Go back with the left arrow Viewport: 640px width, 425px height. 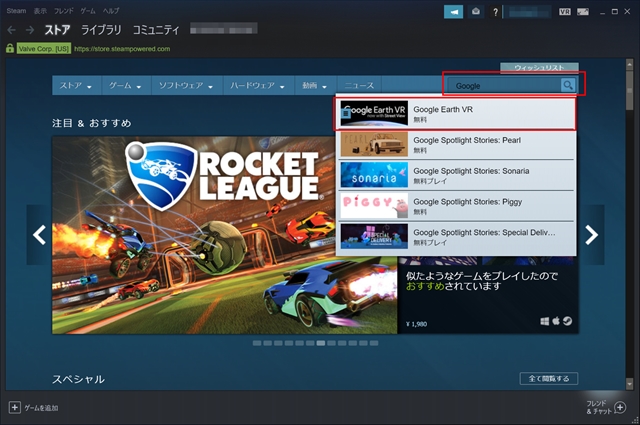pos(11,30)
